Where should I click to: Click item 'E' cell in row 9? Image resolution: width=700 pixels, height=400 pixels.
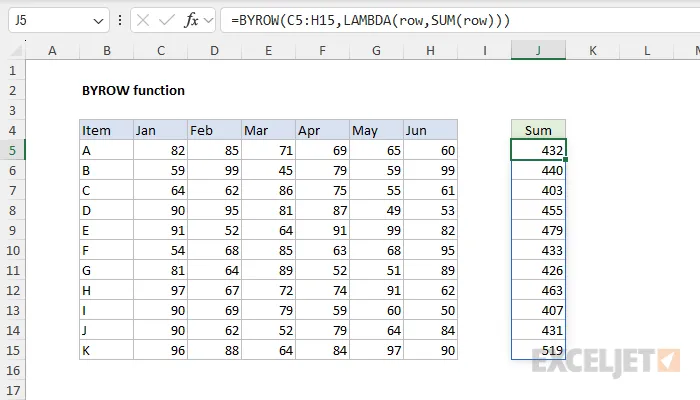107,230
